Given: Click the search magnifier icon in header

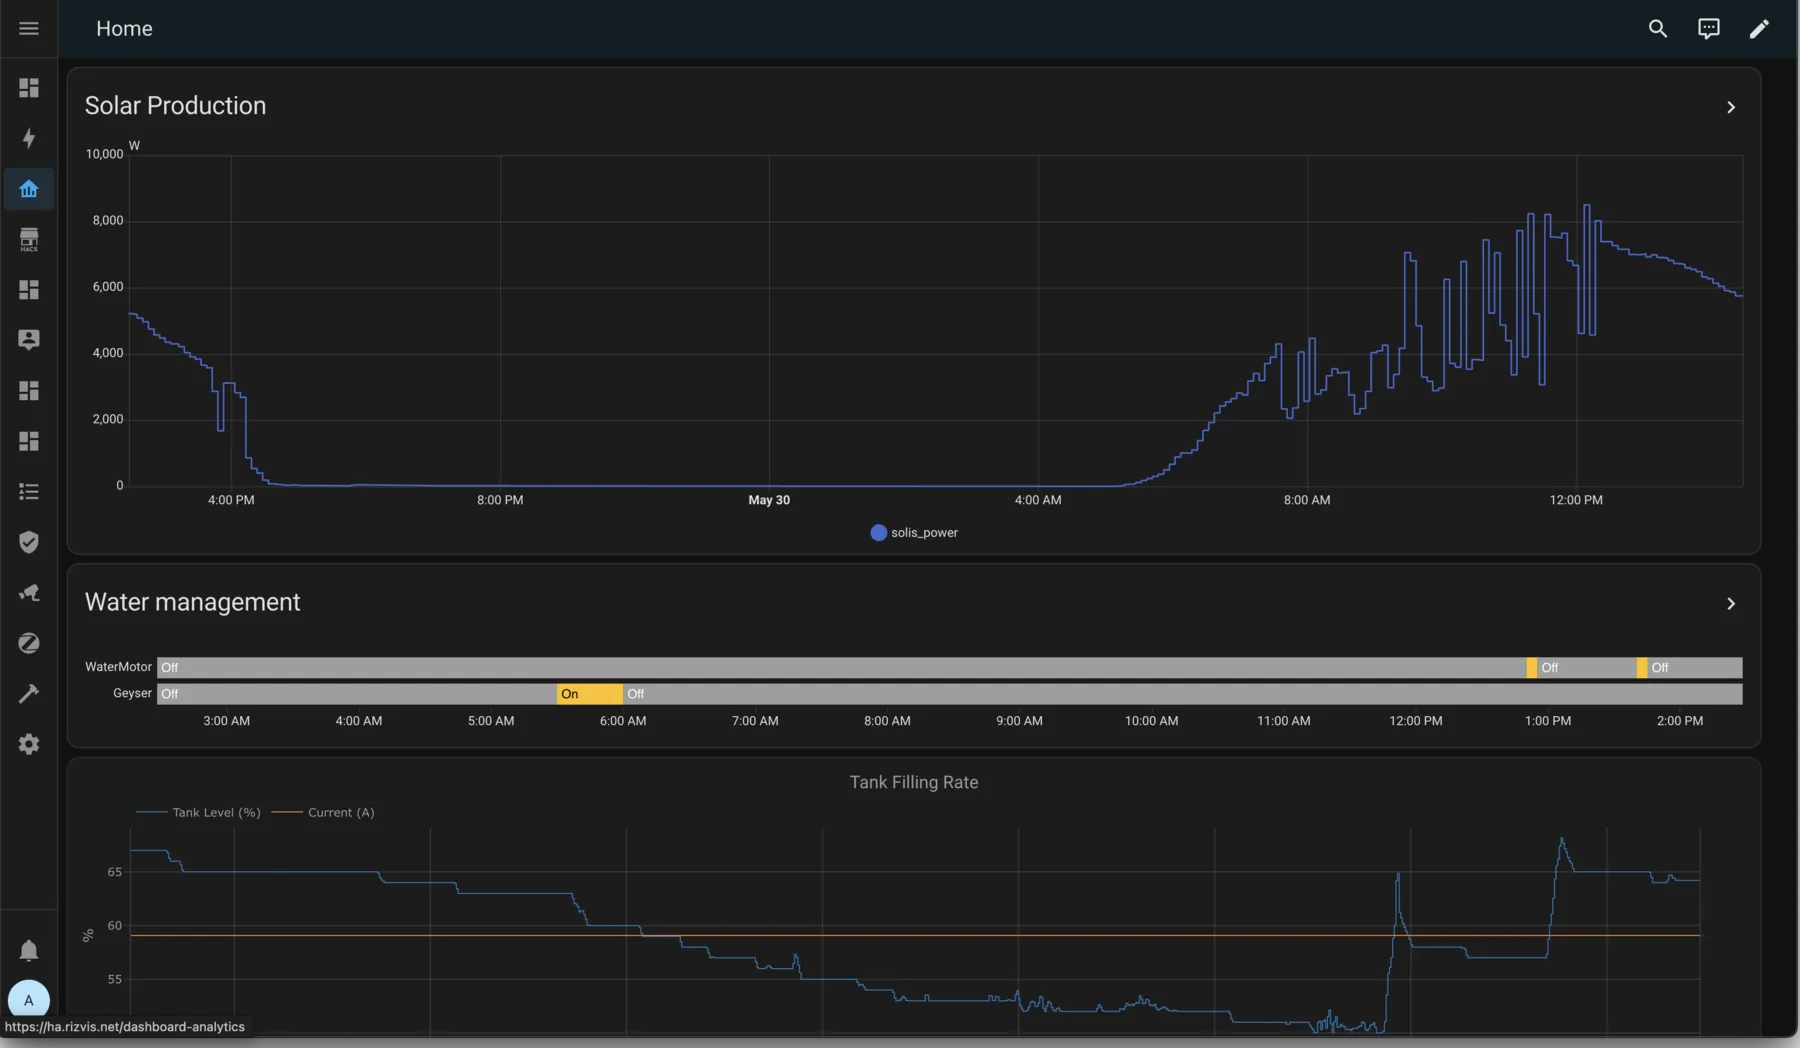Looking at the screenshot, I should (x=1658, y=29).
